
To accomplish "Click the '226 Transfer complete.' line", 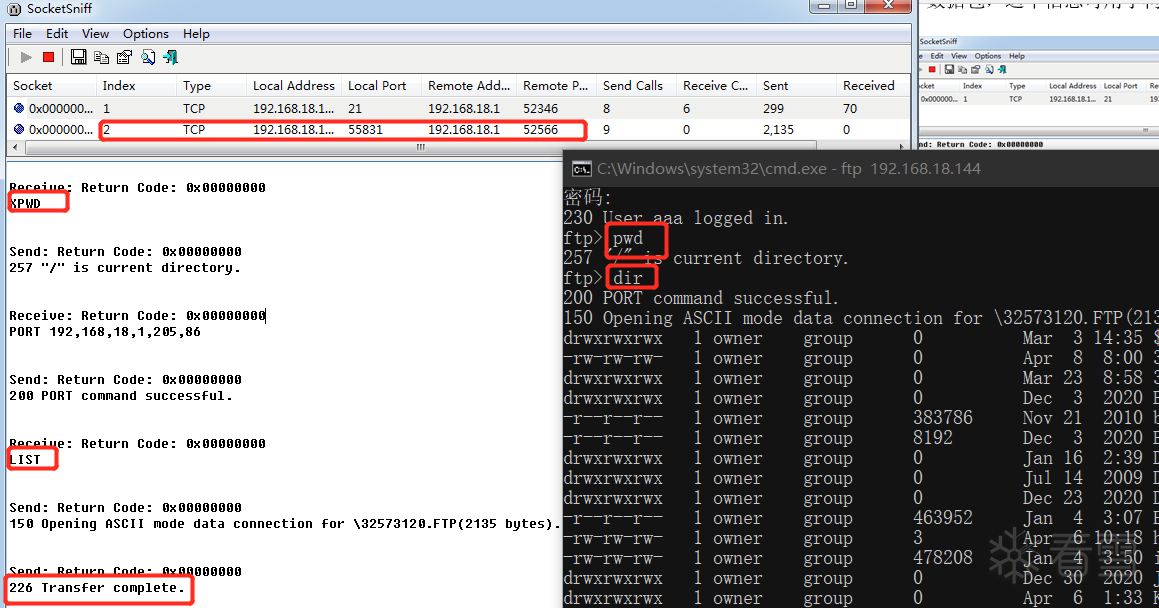I will click(x=97, y=588).
